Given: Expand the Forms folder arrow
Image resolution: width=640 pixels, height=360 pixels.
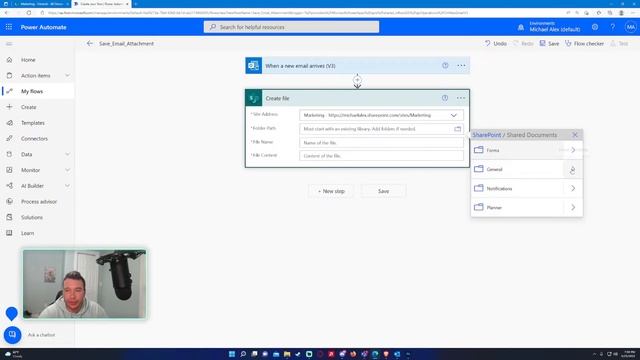Looking at the screenshot, I should point(573,150).
